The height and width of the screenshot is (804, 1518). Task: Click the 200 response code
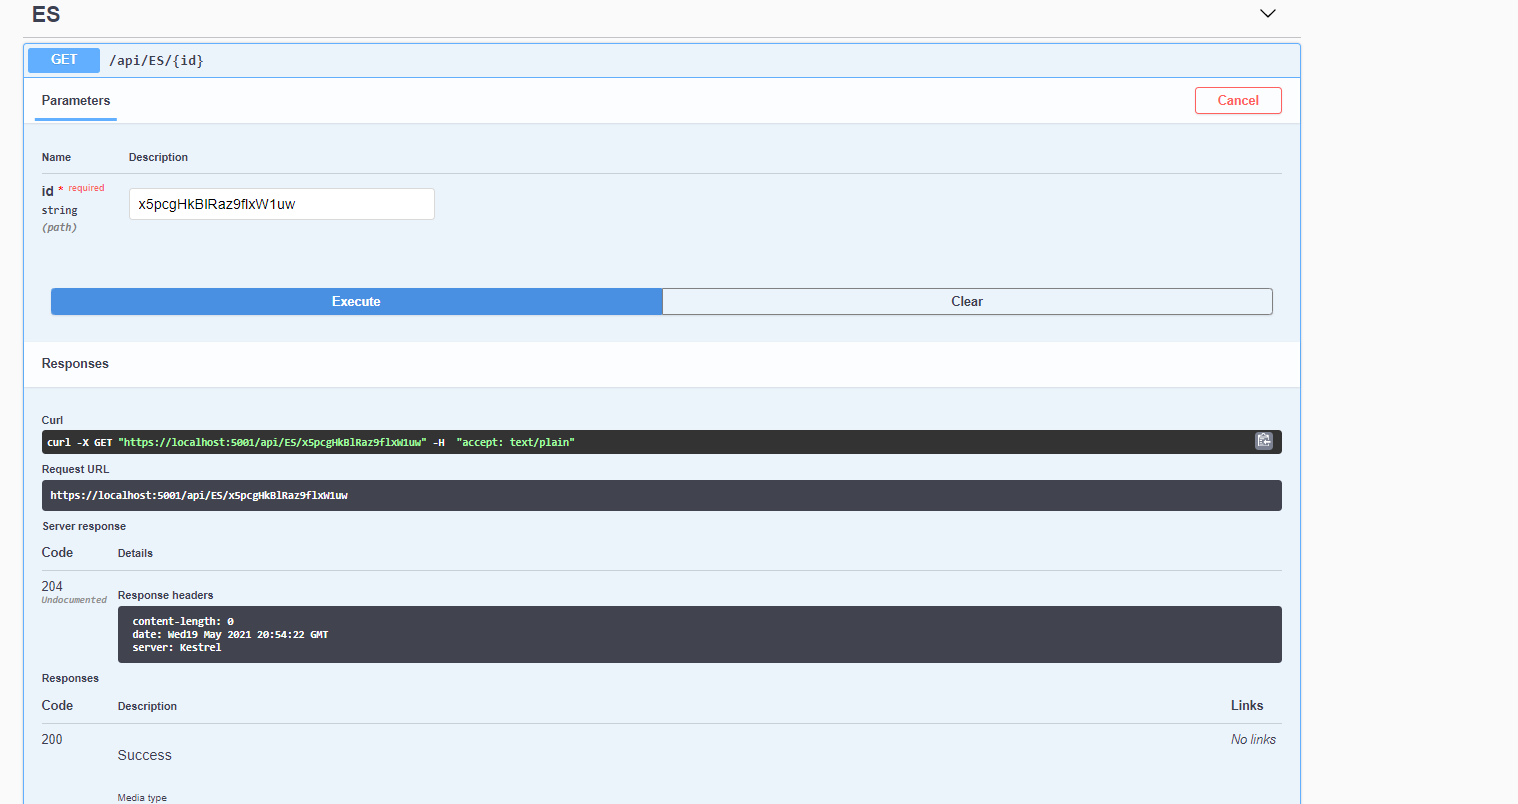(x=52, y=740)
